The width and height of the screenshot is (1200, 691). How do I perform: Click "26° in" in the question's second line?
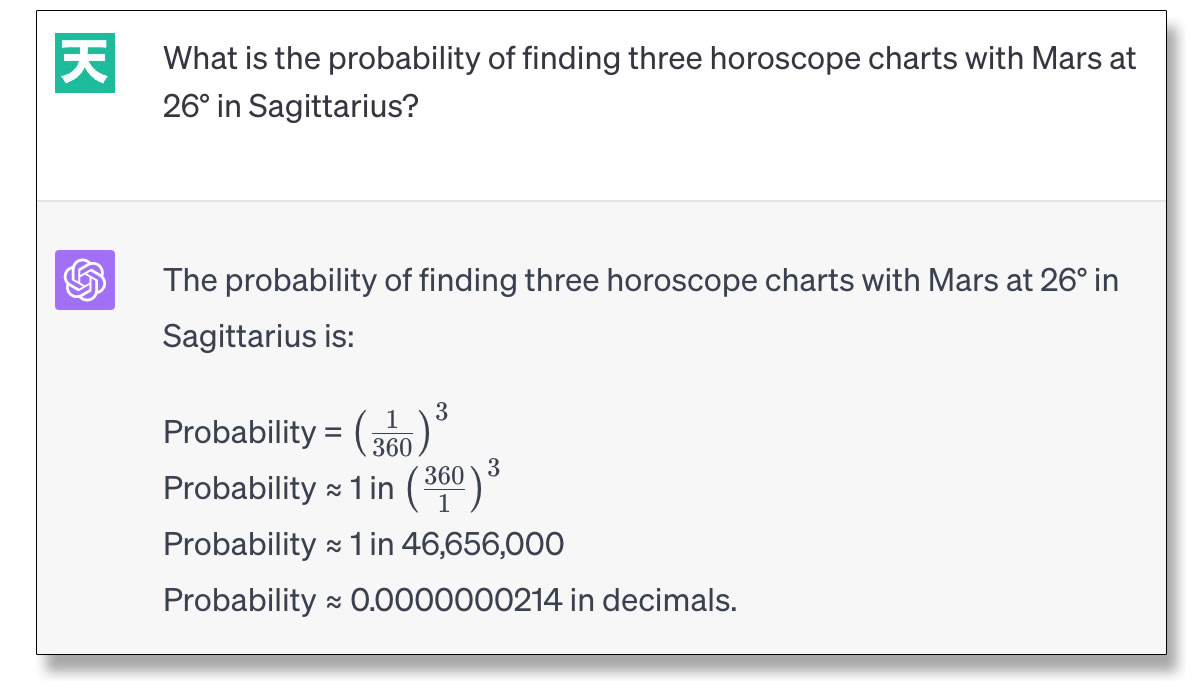(202, 107)
